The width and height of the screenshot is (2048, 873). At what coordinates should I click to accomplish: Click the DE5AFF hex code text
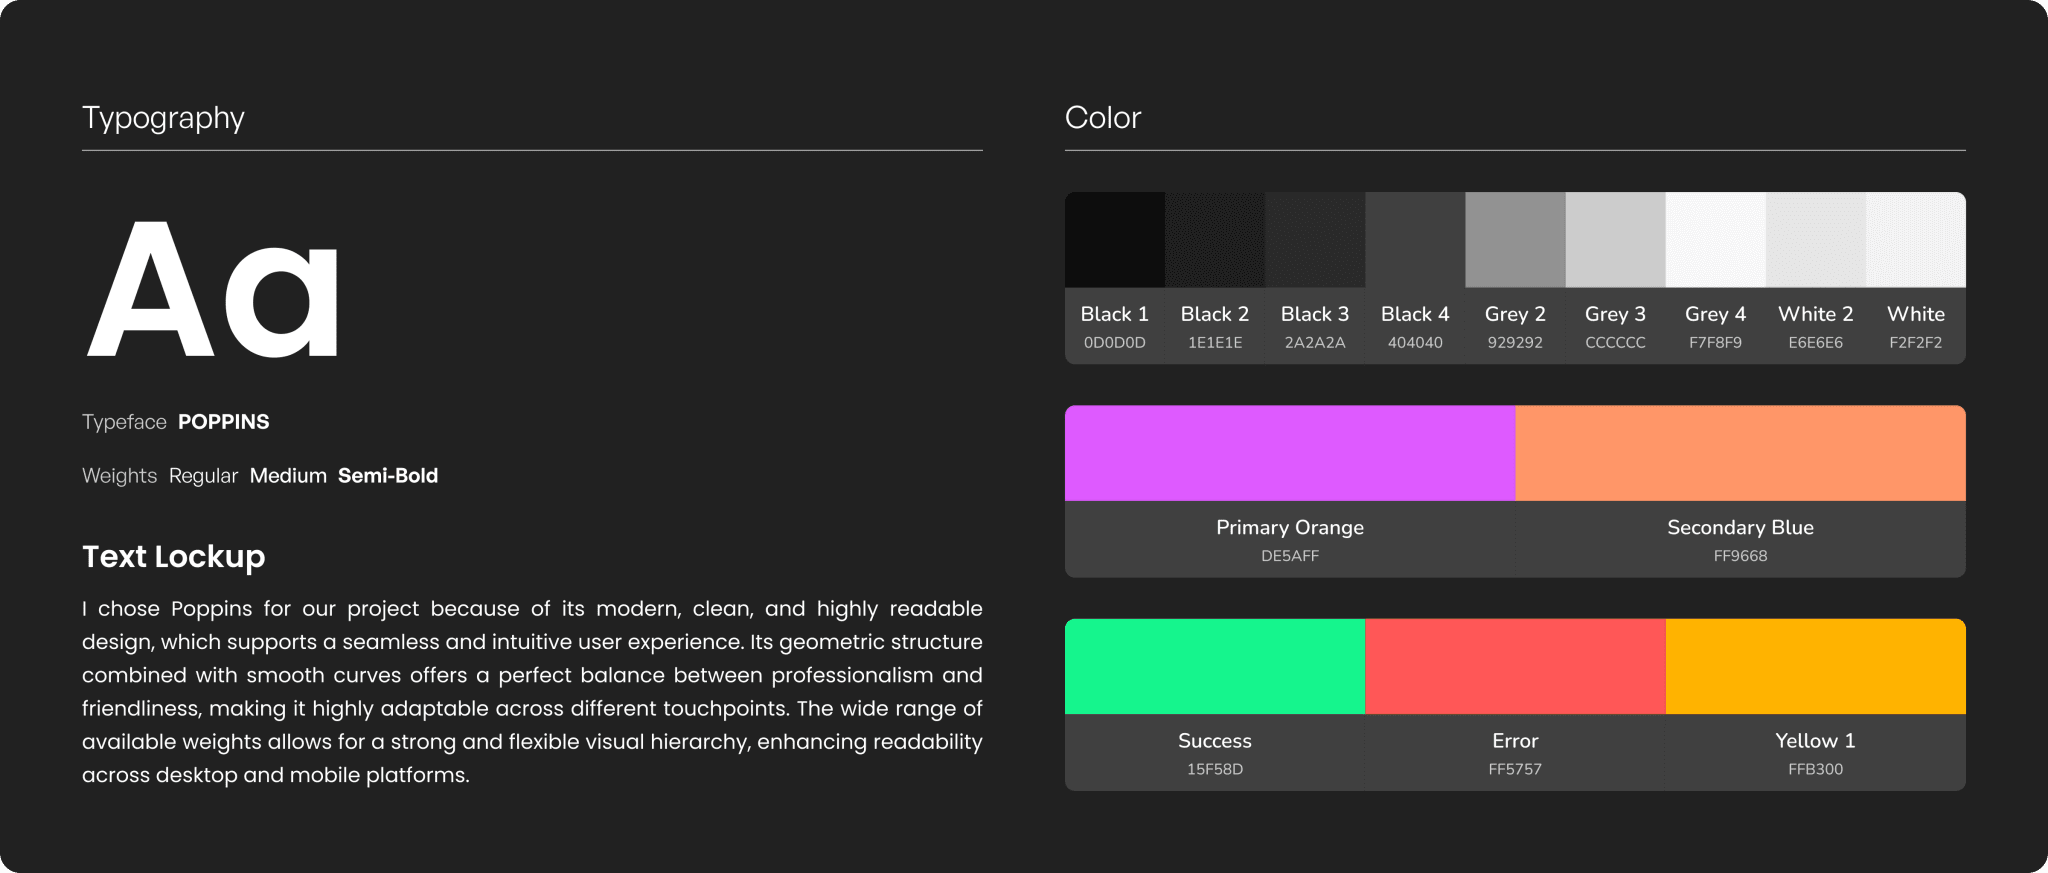(x=1290, y=556)
